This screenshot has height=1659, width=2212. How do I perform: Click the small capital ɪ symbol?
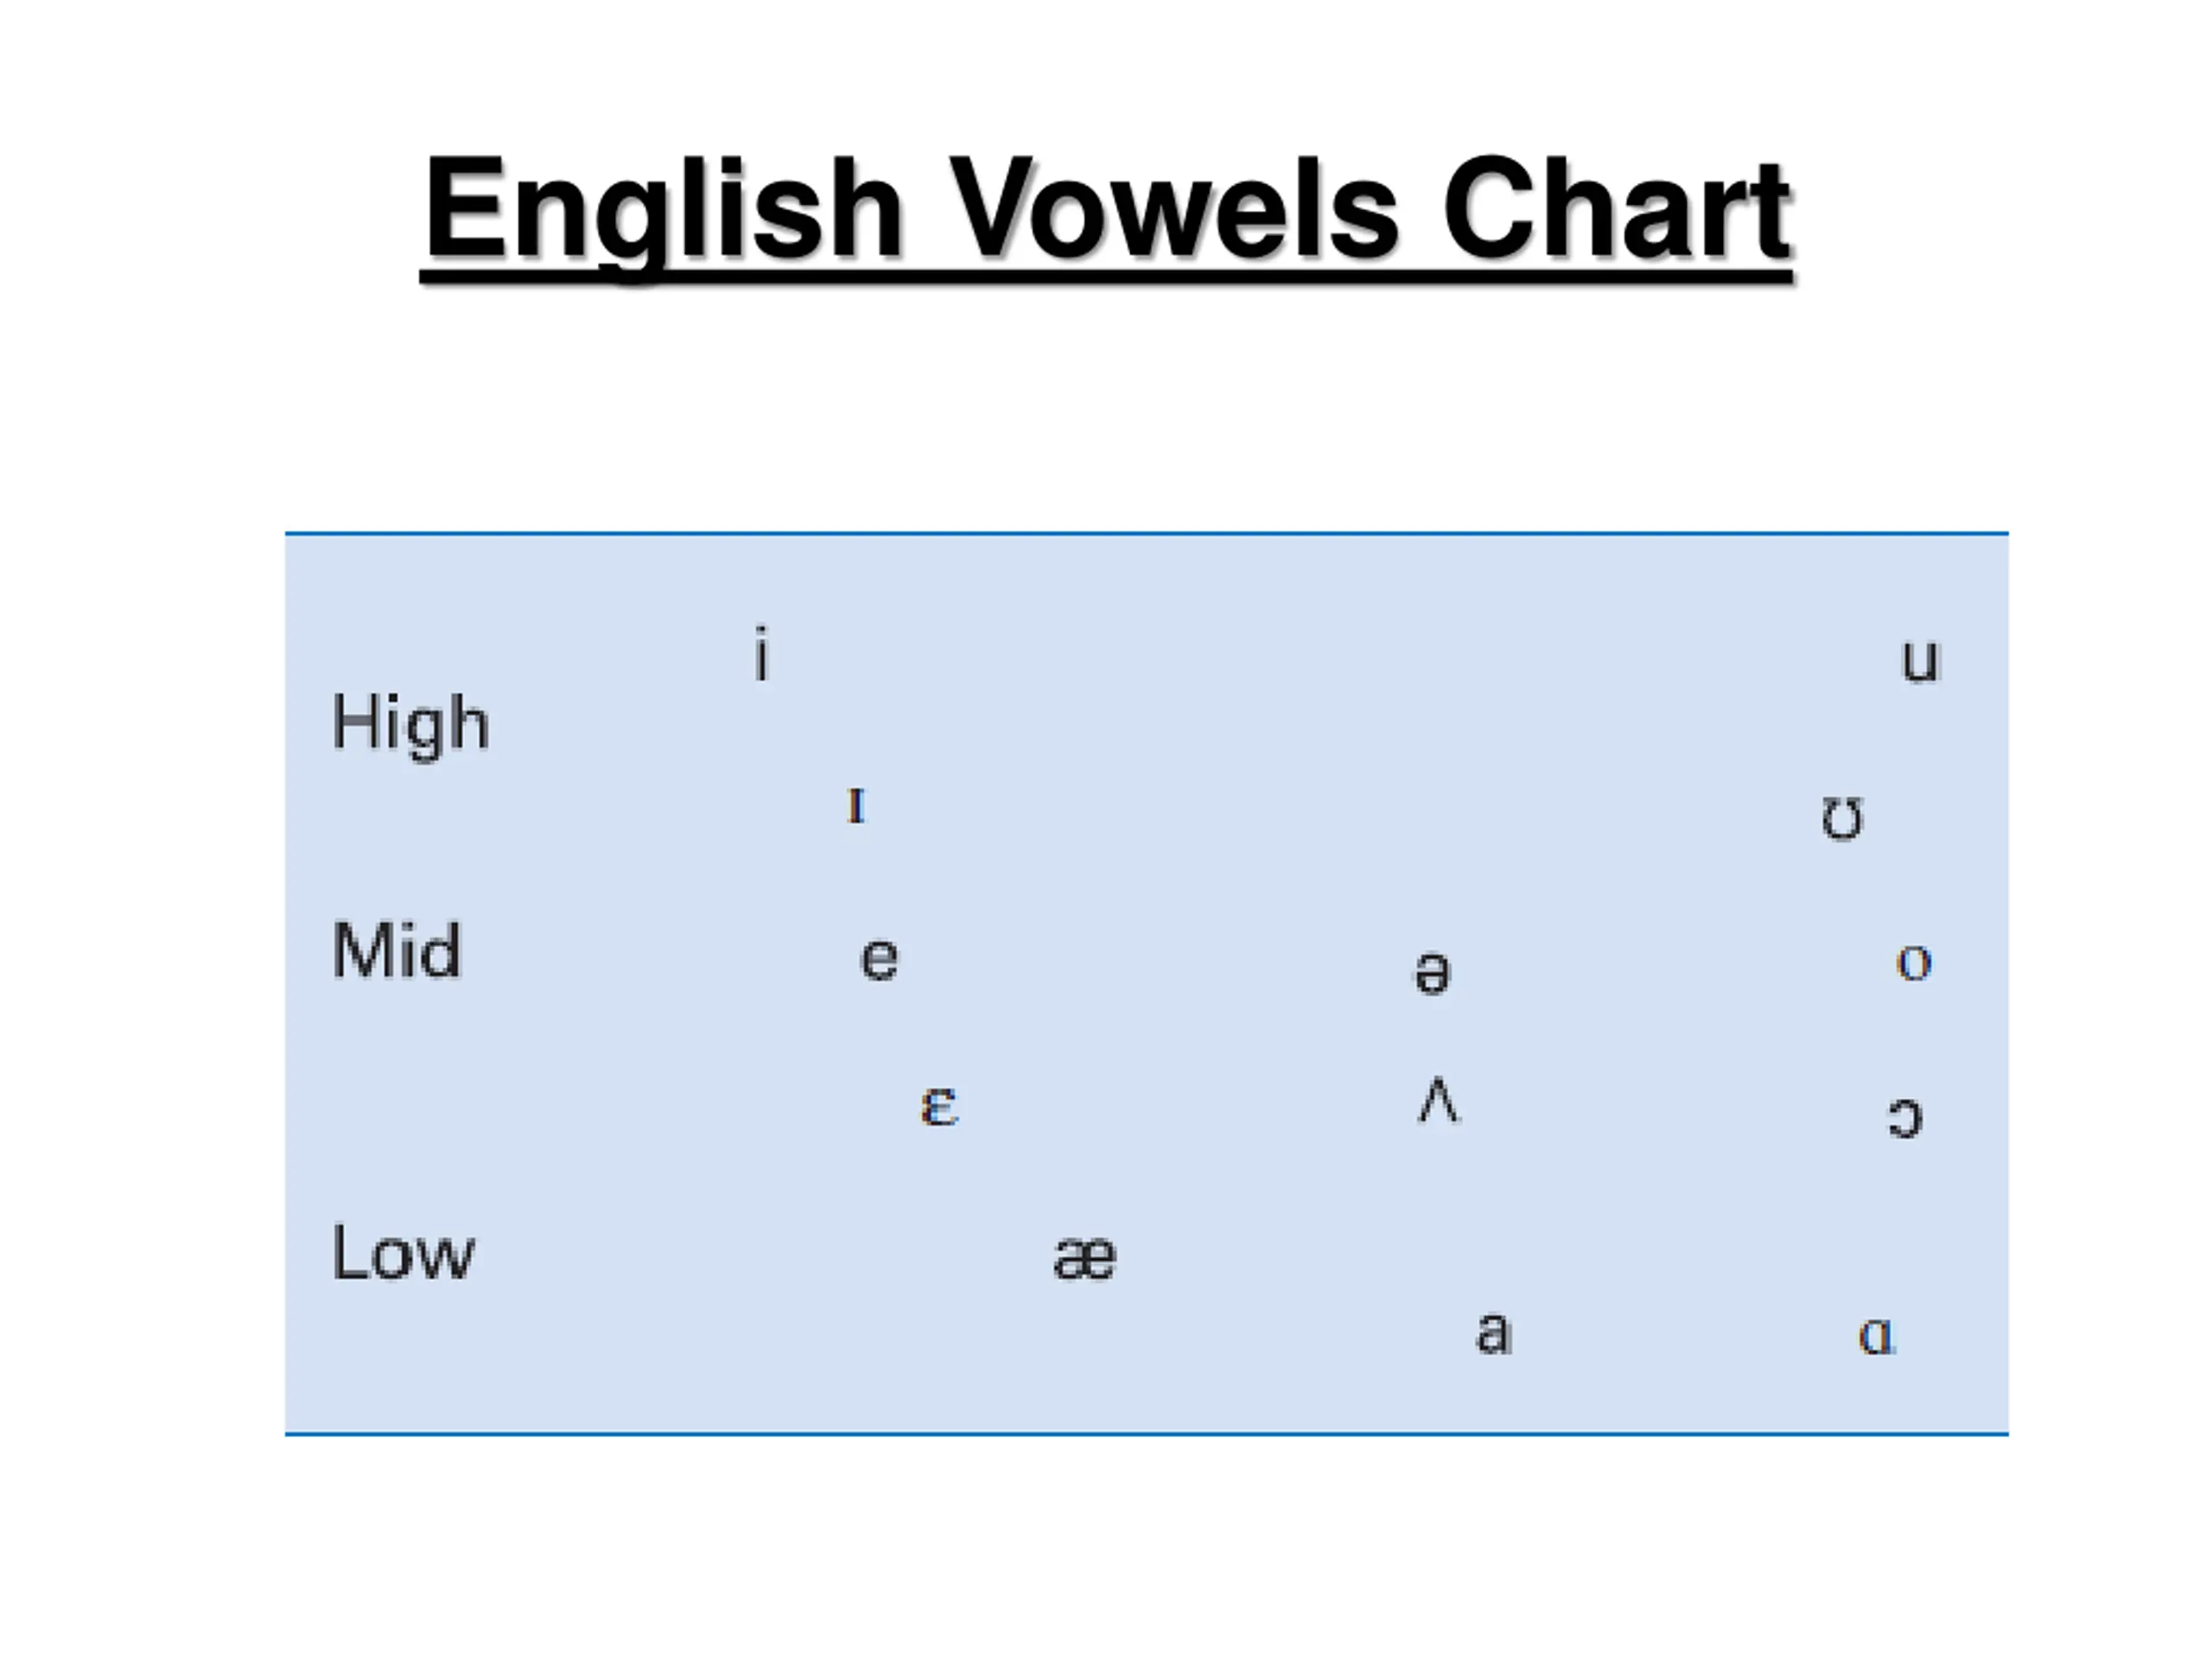pyautogui.click(x=856, y=806)
